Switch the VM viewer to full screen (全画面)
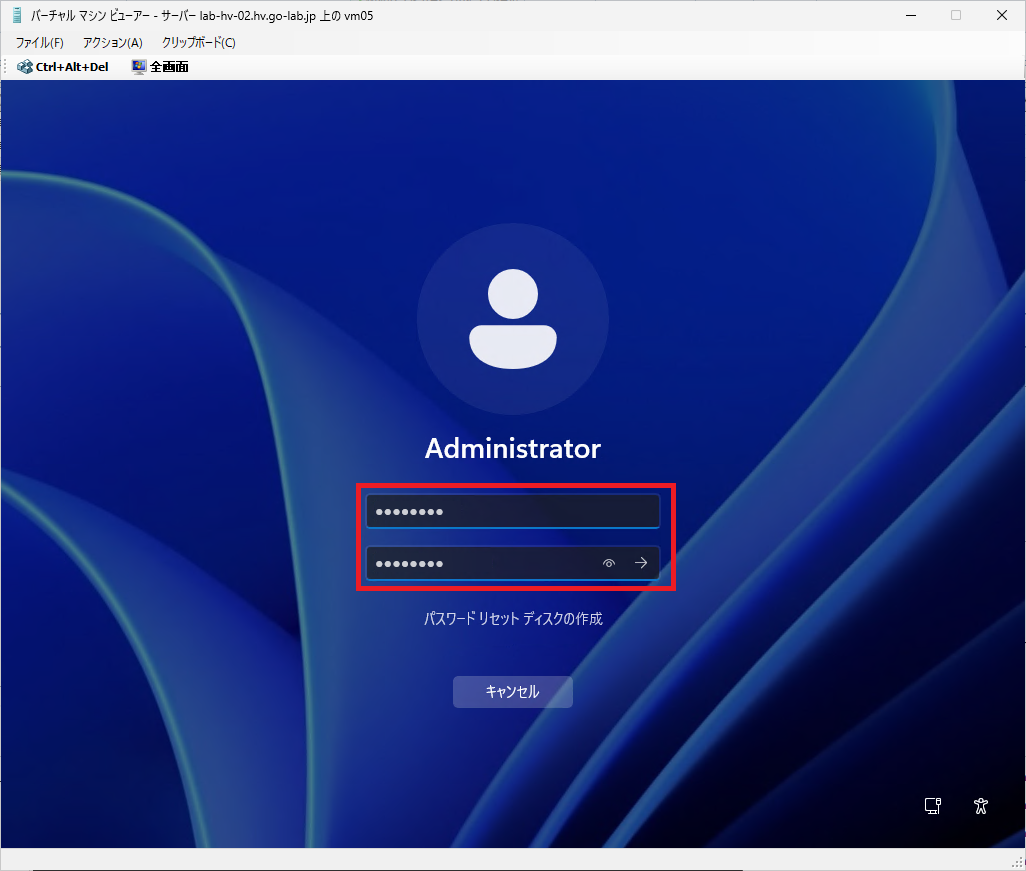This screenshot has width=1026, height=871. tap(160, 67)
